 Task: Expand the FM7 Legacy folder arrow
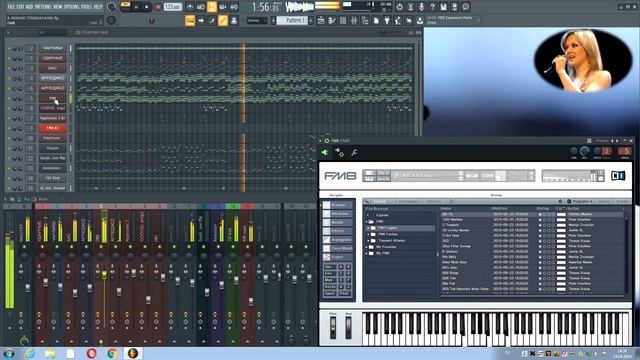pyautogui.click(x=369, y=228)
